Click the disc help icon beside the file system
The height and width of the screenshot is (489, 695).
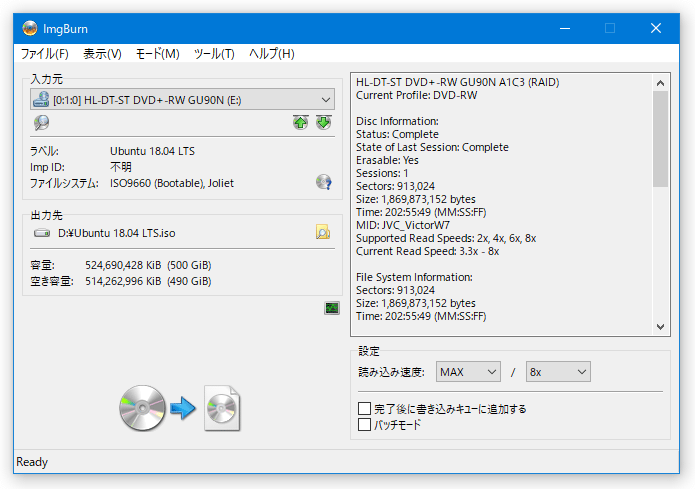[324, 182]
